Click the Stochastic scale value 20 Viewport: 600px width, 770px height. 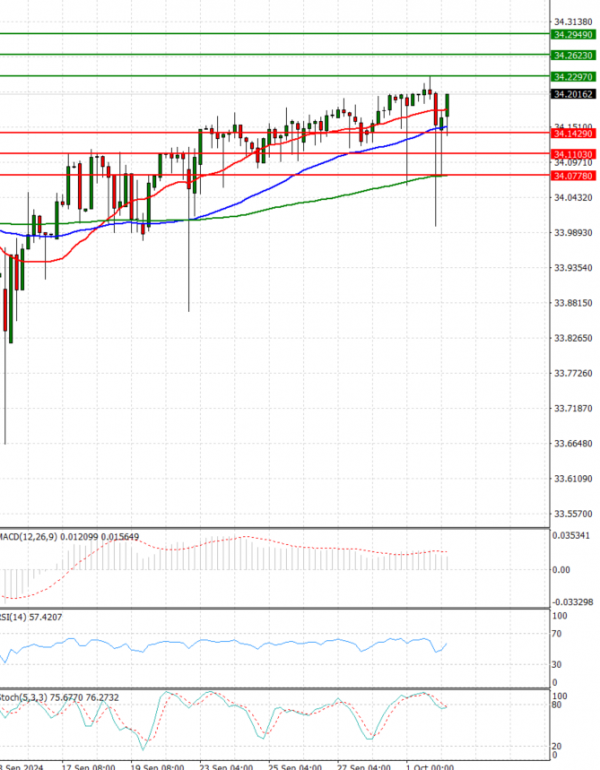557,747
